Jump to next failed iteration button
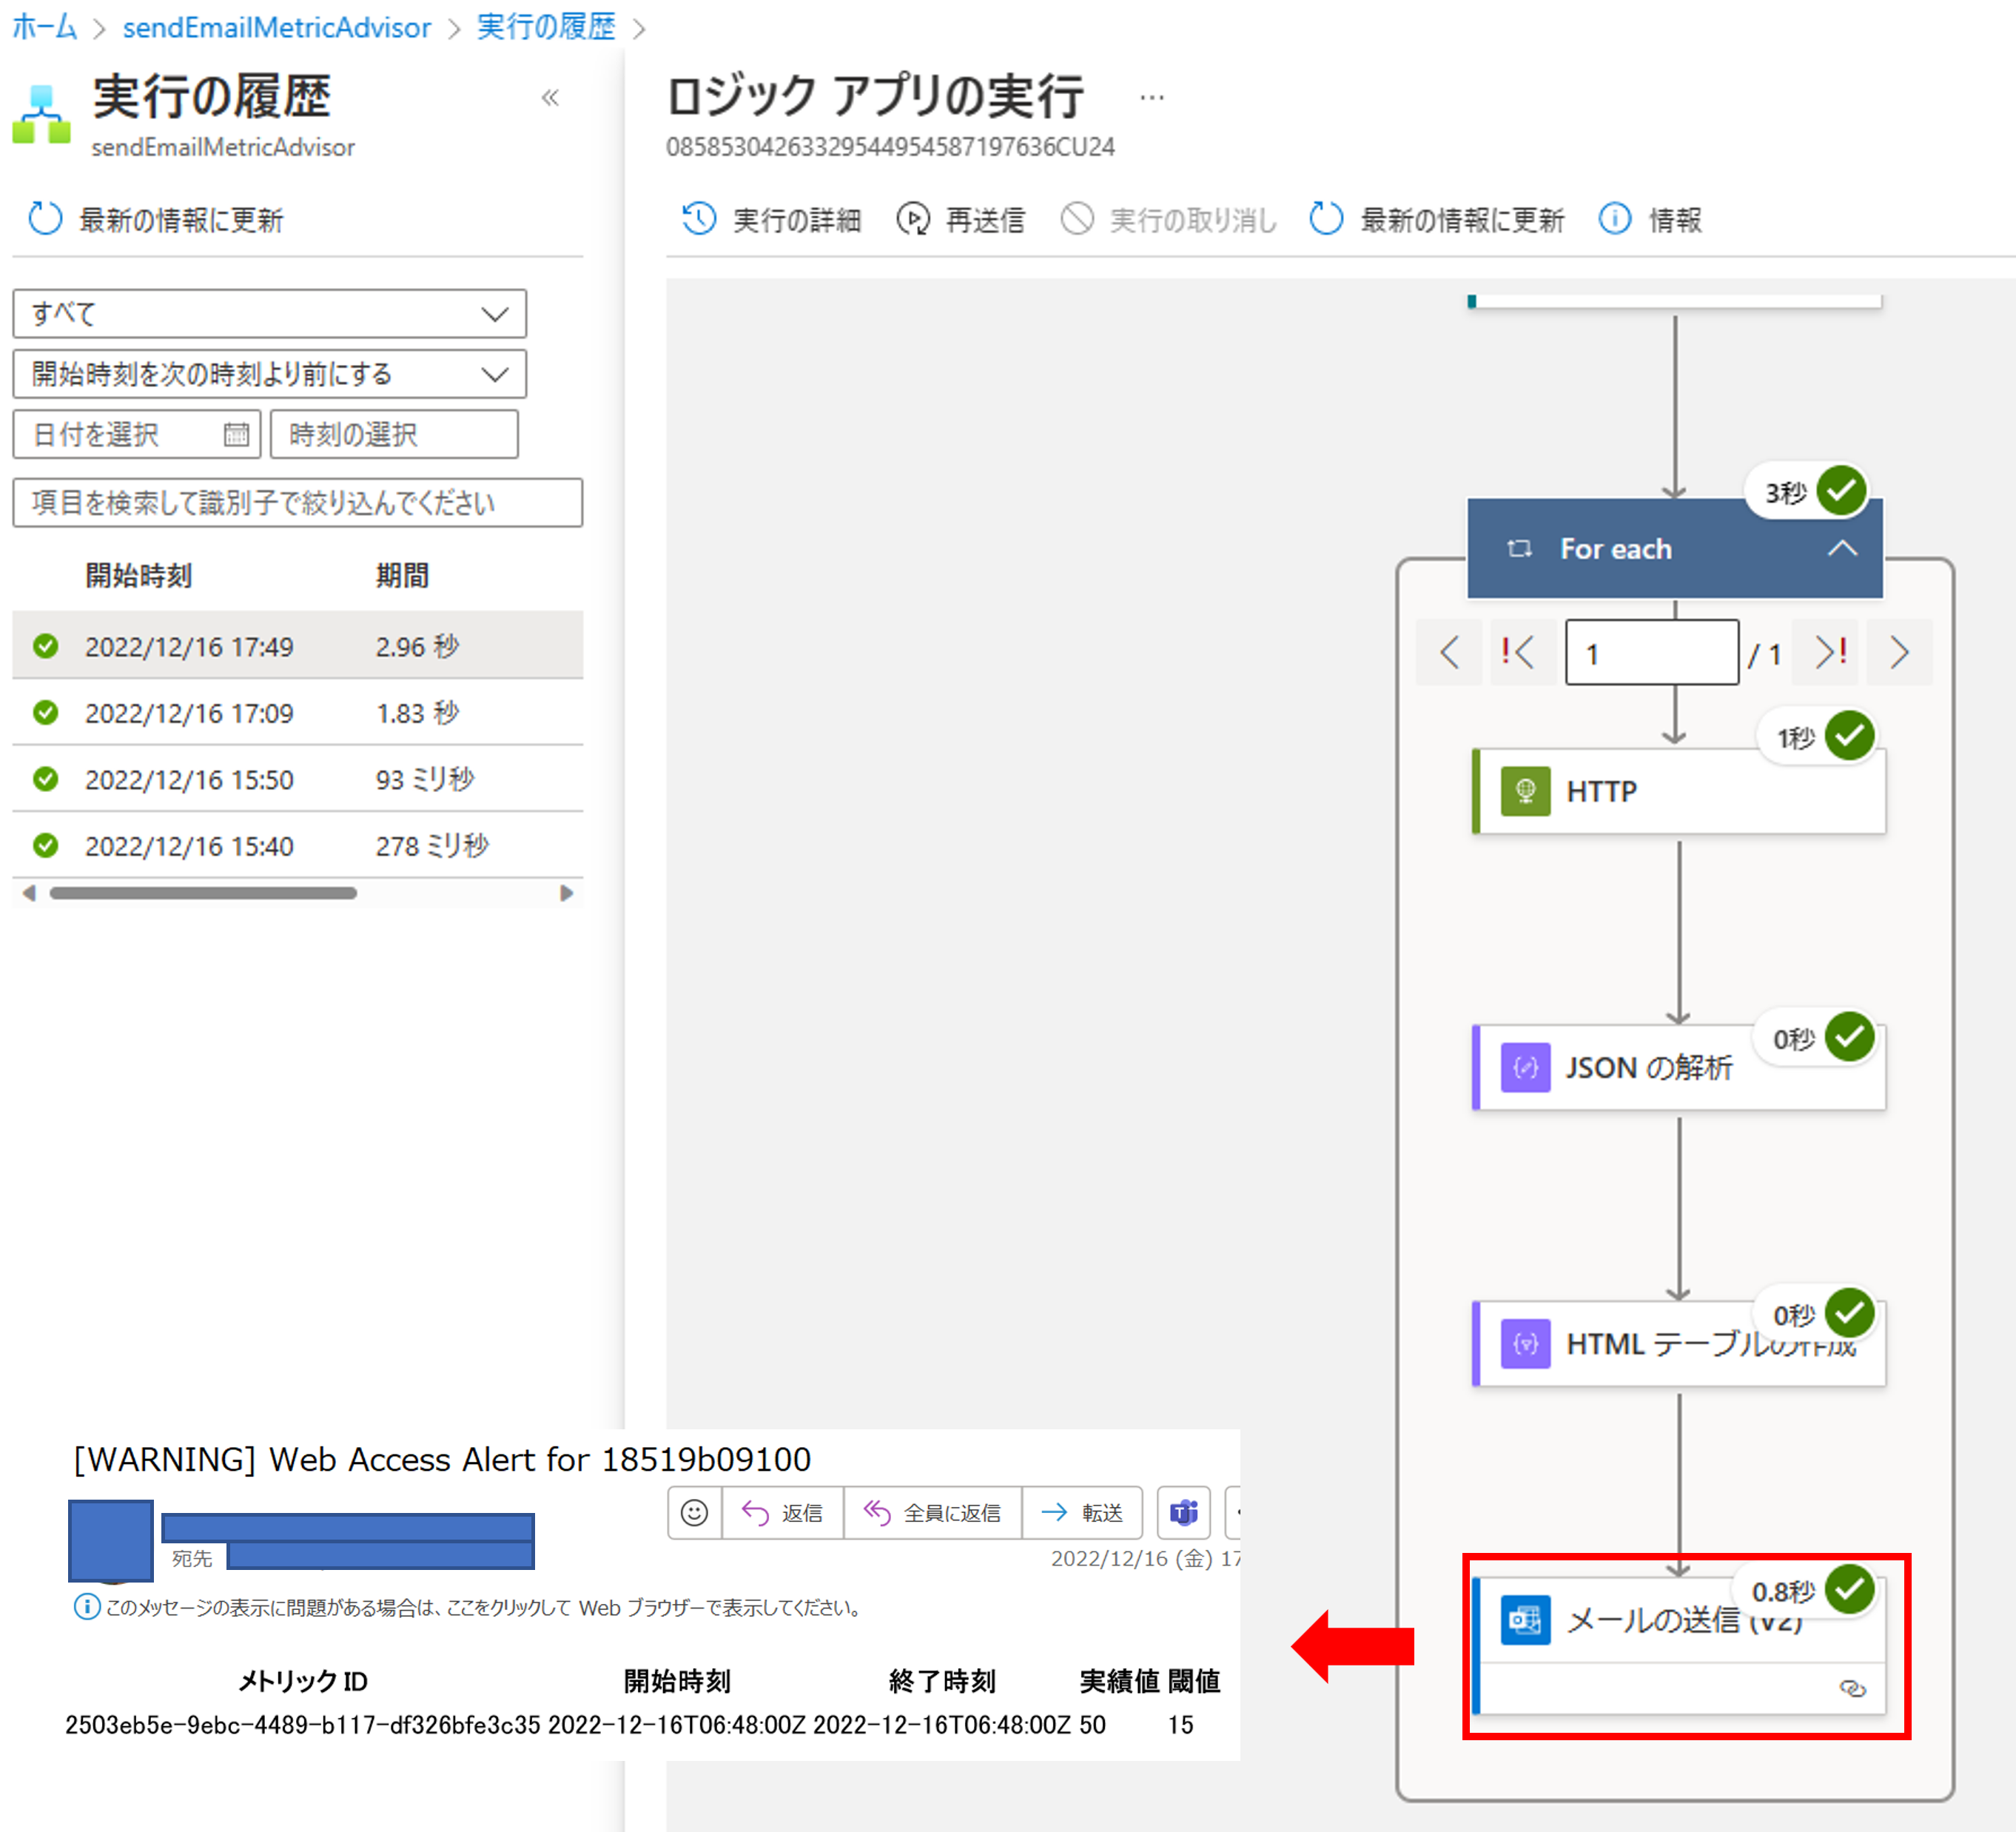Viewport: 2016px width, 1832px height. (1829, 653)
